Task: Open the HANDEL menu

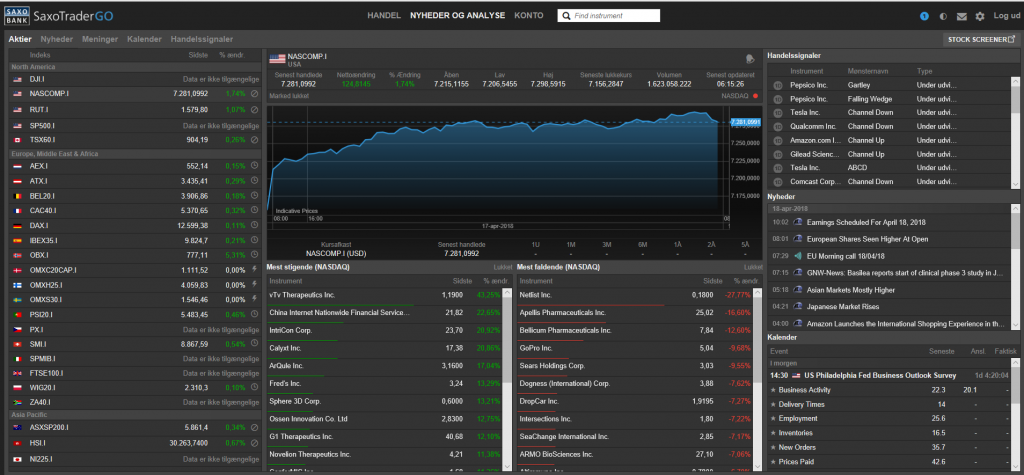Action: 384,16
